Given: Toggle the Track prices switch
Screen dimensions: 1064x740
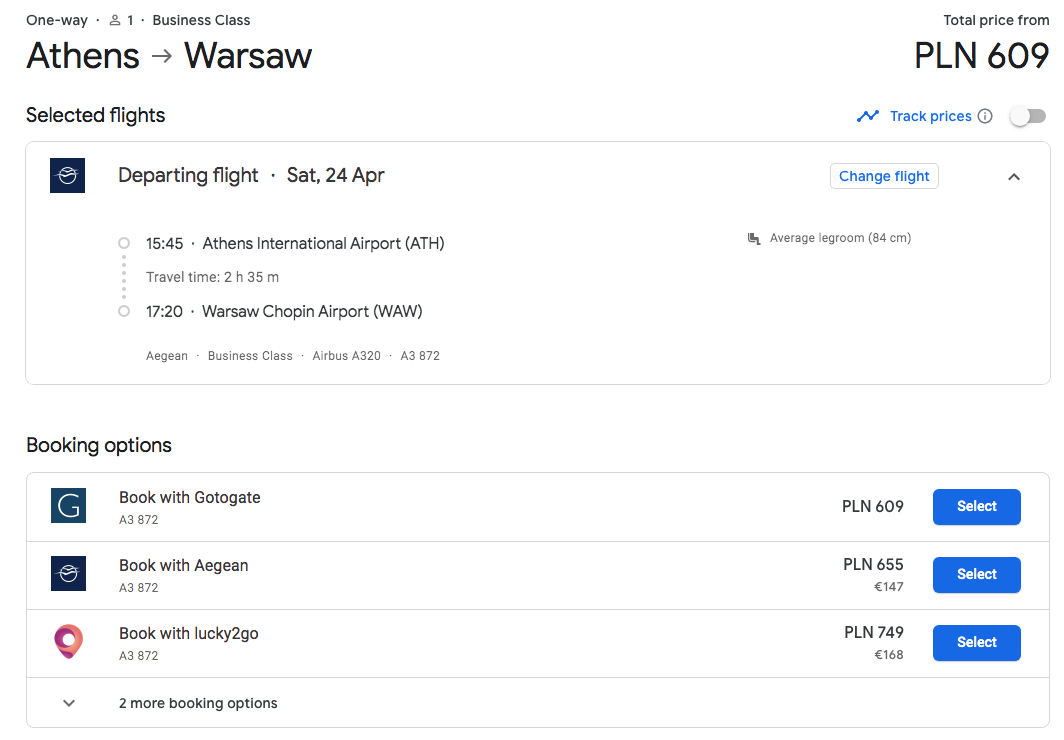Looking at the screenshot, I should click(x=1028, y=116).
